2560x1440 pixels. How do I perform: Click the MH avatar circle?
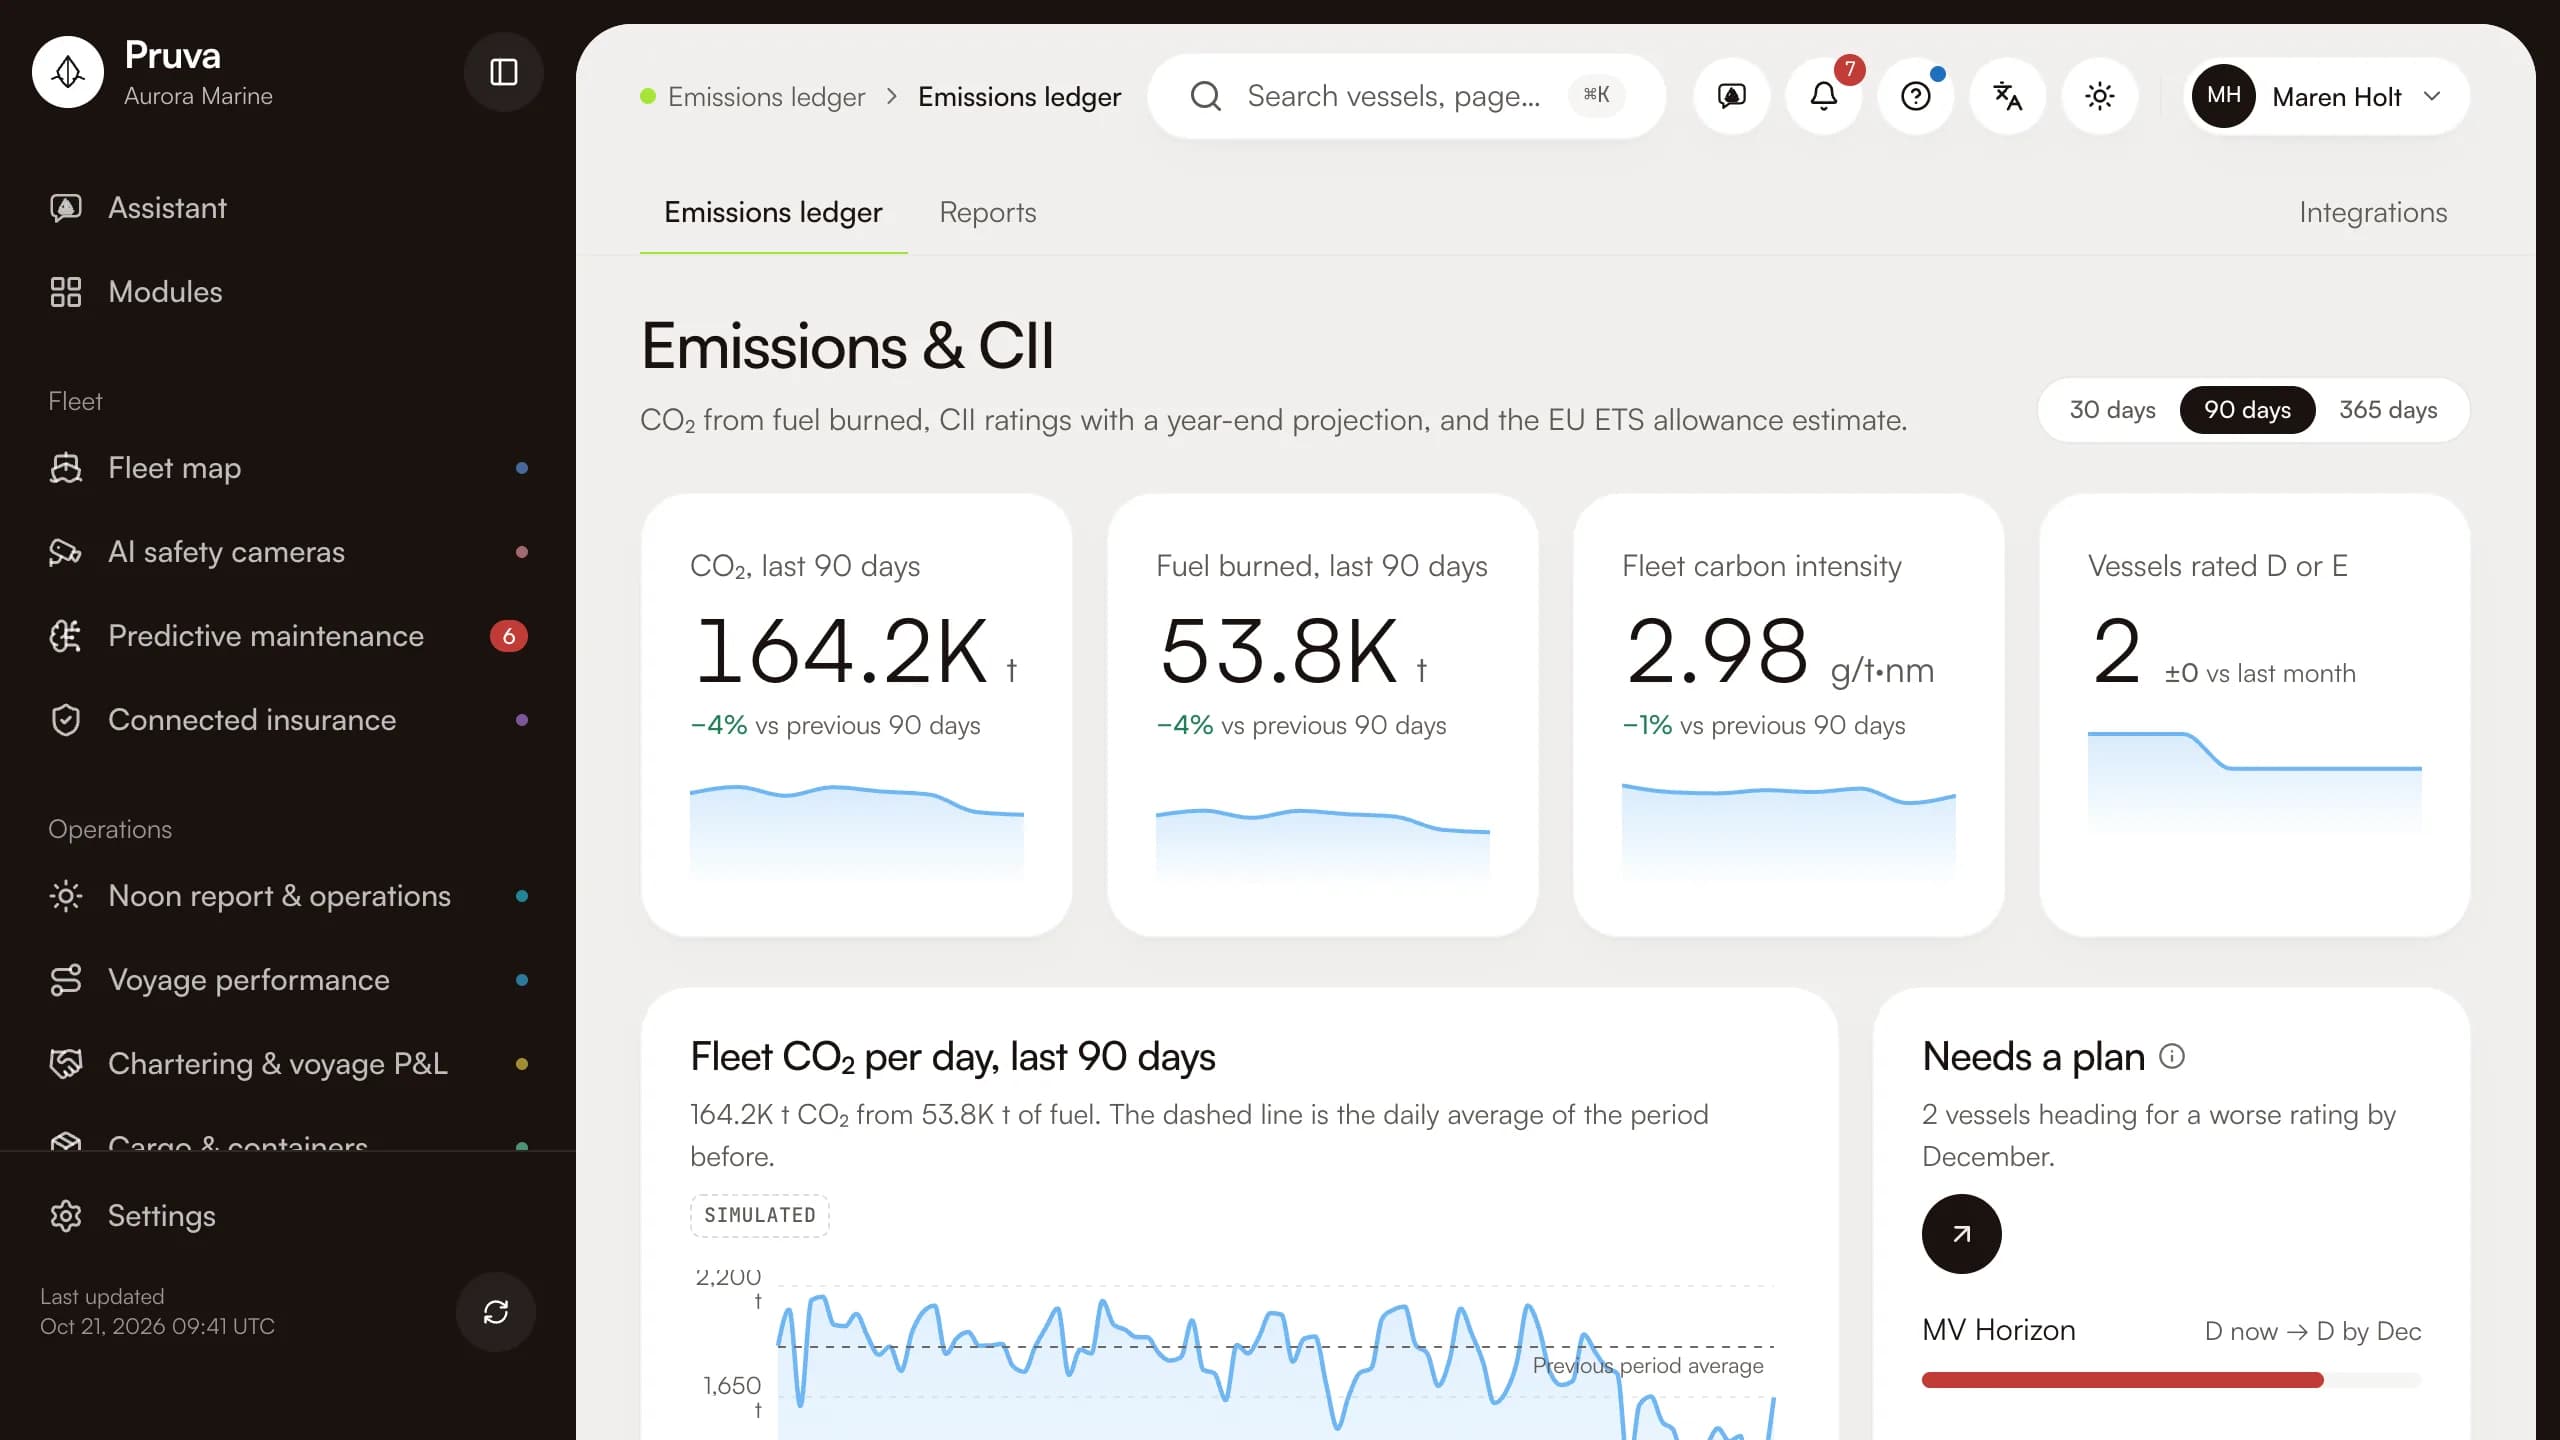click(x=2223, y=96)
